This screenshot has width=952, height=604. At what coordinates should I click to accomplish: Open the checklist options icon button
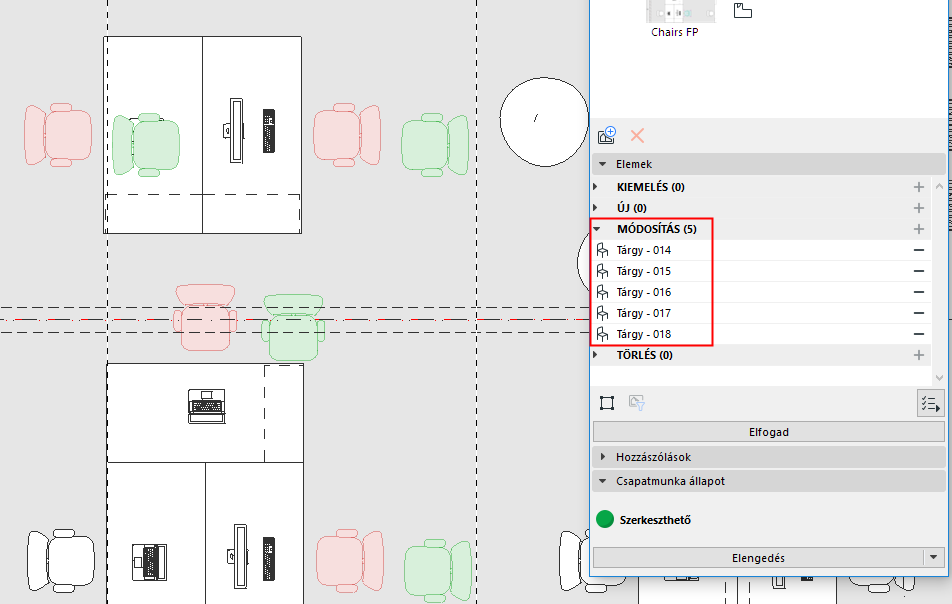click(x=930, y=404)
